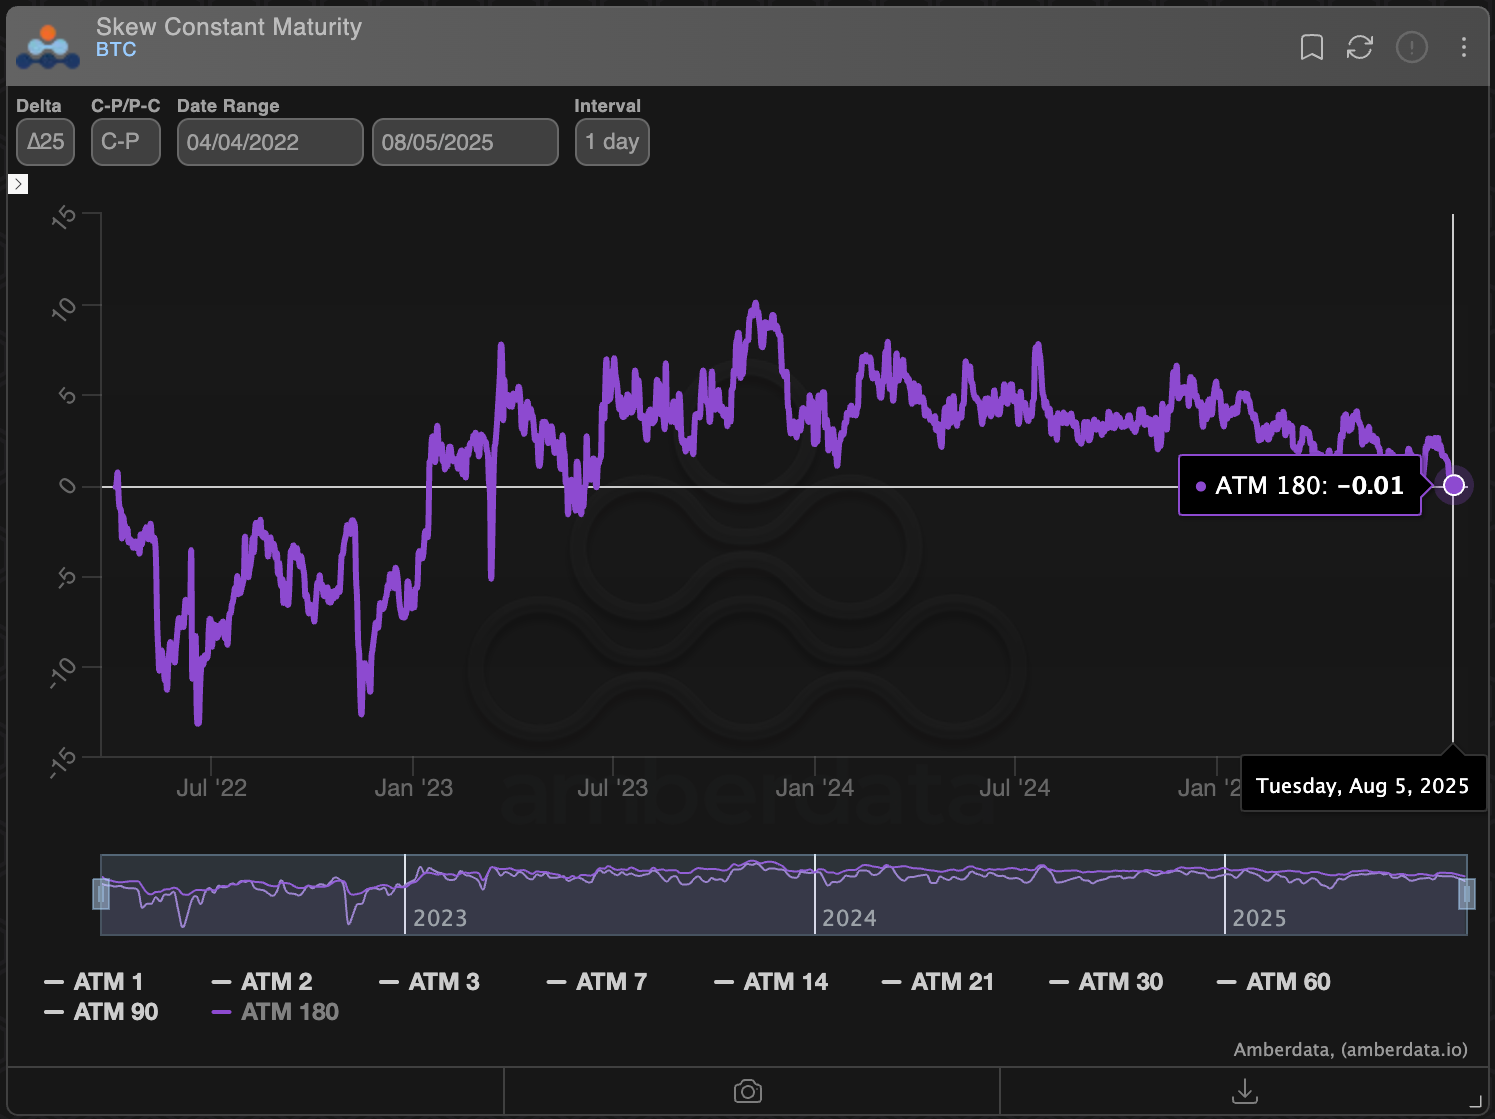Click the start date field 04/04/2022
This screenshot has height=1119, width=1495.
pos(270,142)
